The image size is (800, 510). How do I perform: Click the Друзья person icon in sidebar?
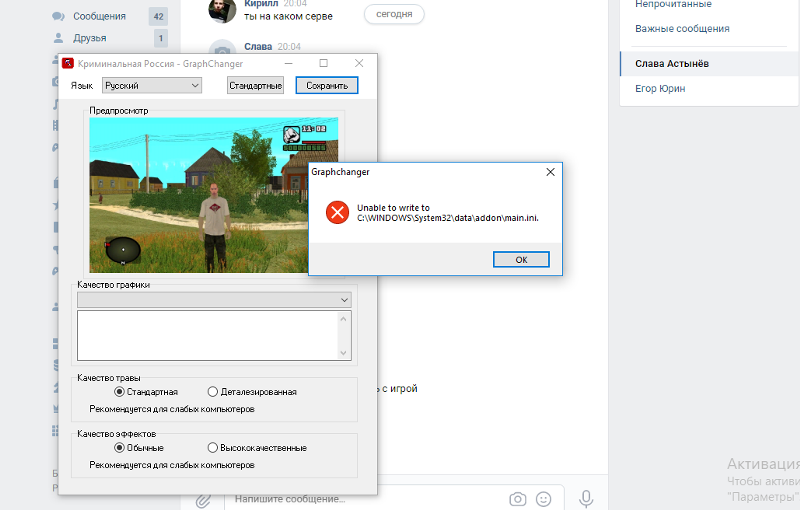click(x=58, y=39)
